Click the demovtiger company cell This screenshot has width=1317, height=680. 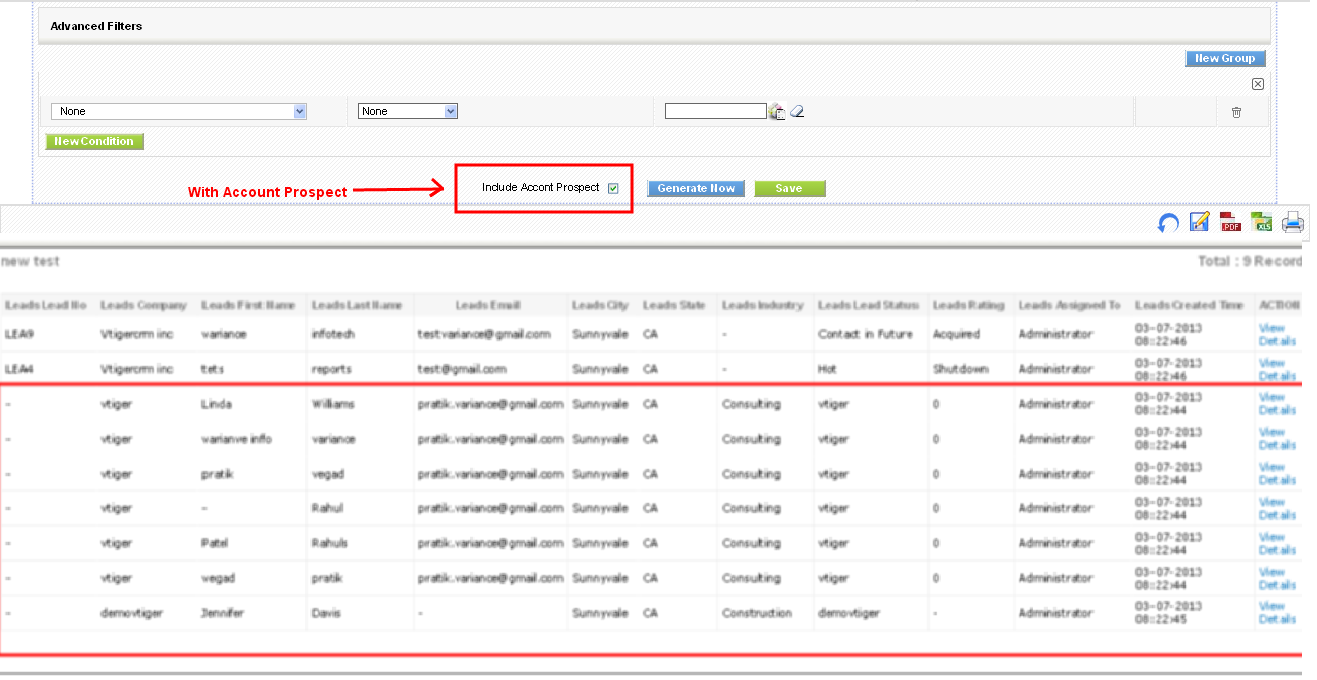click(131, 613)
